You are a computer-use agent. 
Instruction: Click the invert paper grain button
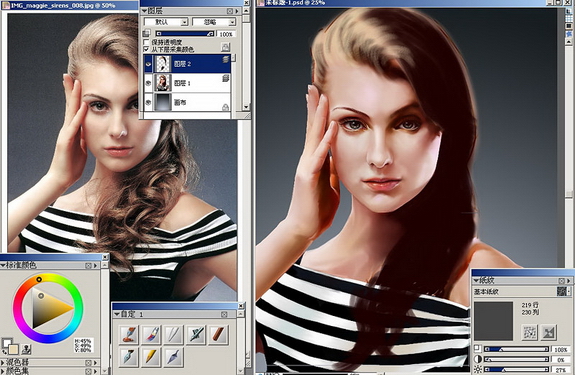pyautogui.click(x=549, y=332)
